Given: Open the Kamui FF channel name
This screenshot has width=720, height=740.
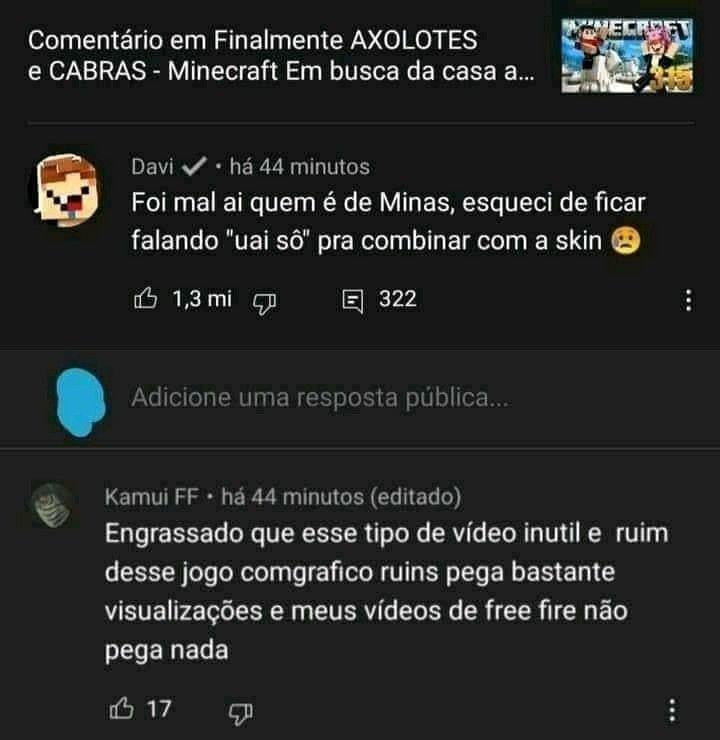Looking at the screenshot, I should pos(152,496).
